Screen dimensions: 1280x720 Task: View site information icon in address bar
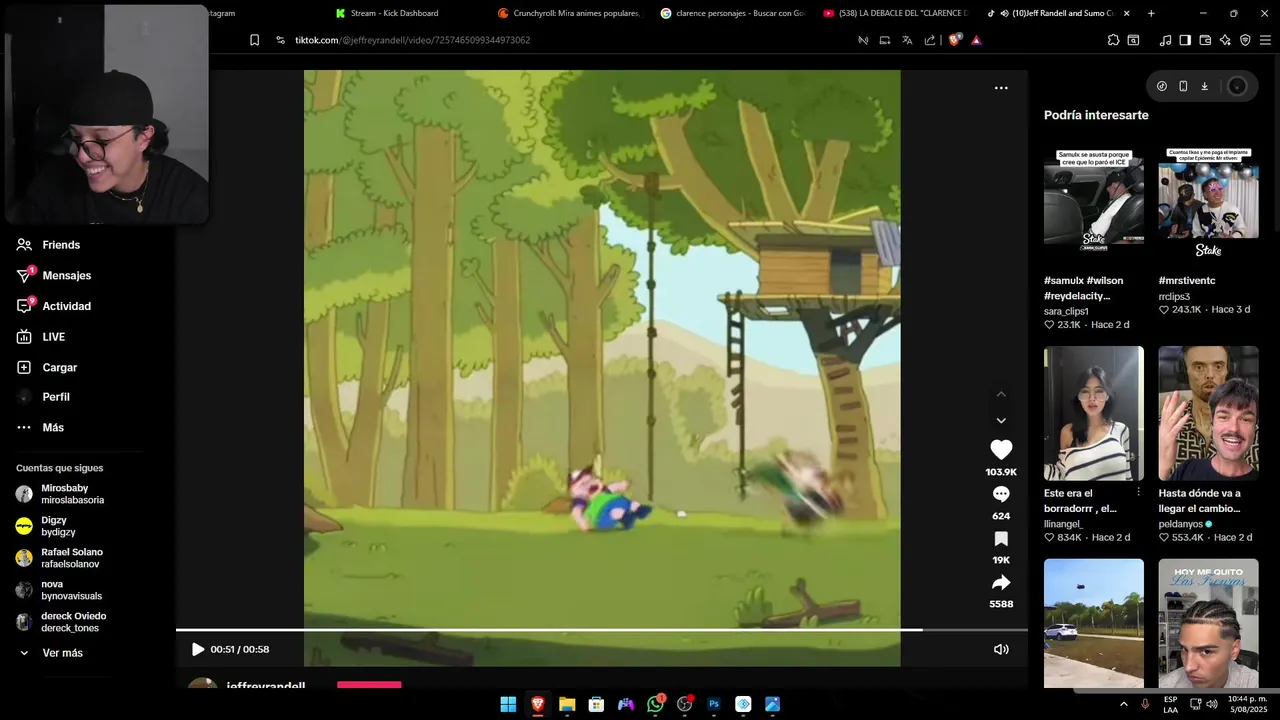tap(280, 40)
